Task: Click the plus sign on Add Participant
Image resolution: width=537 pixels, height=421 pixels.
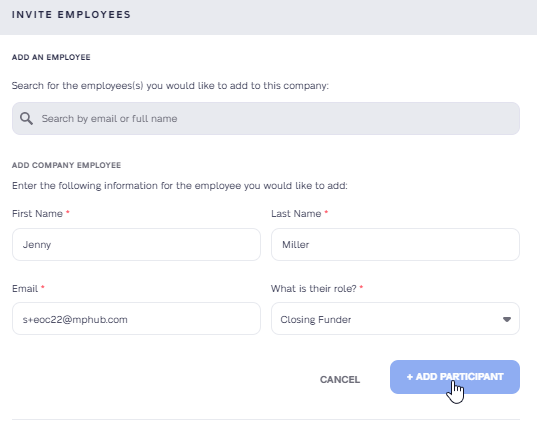Action: pos(410,377)
